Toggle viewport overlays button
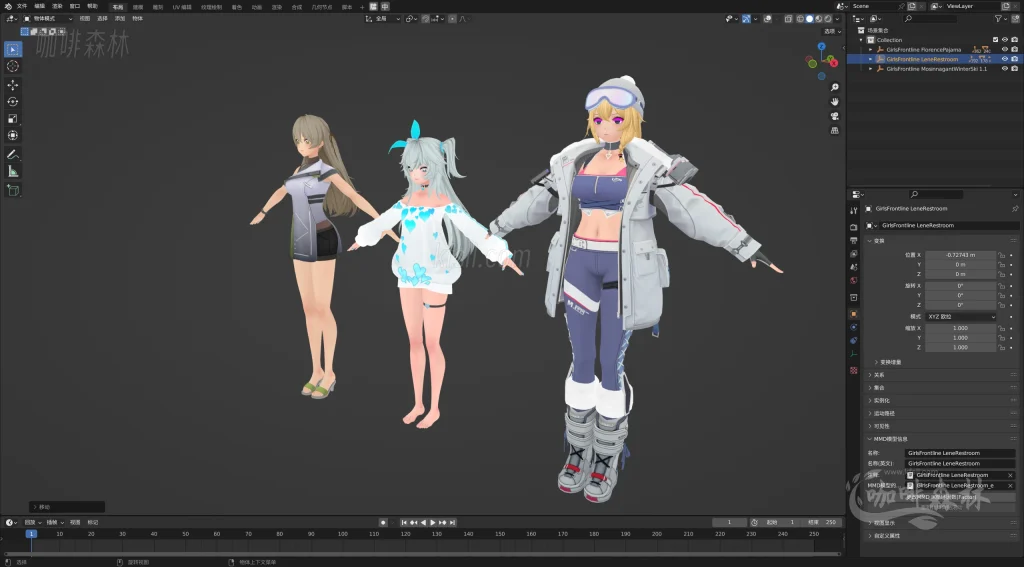1024x567 pixels. (x=768, y=19)
